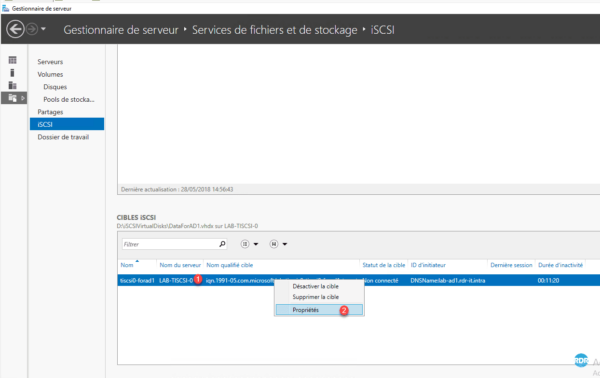The image size is (600, 378).
Task: Open Disques in the sidebar
Action: tap(55, 87)
